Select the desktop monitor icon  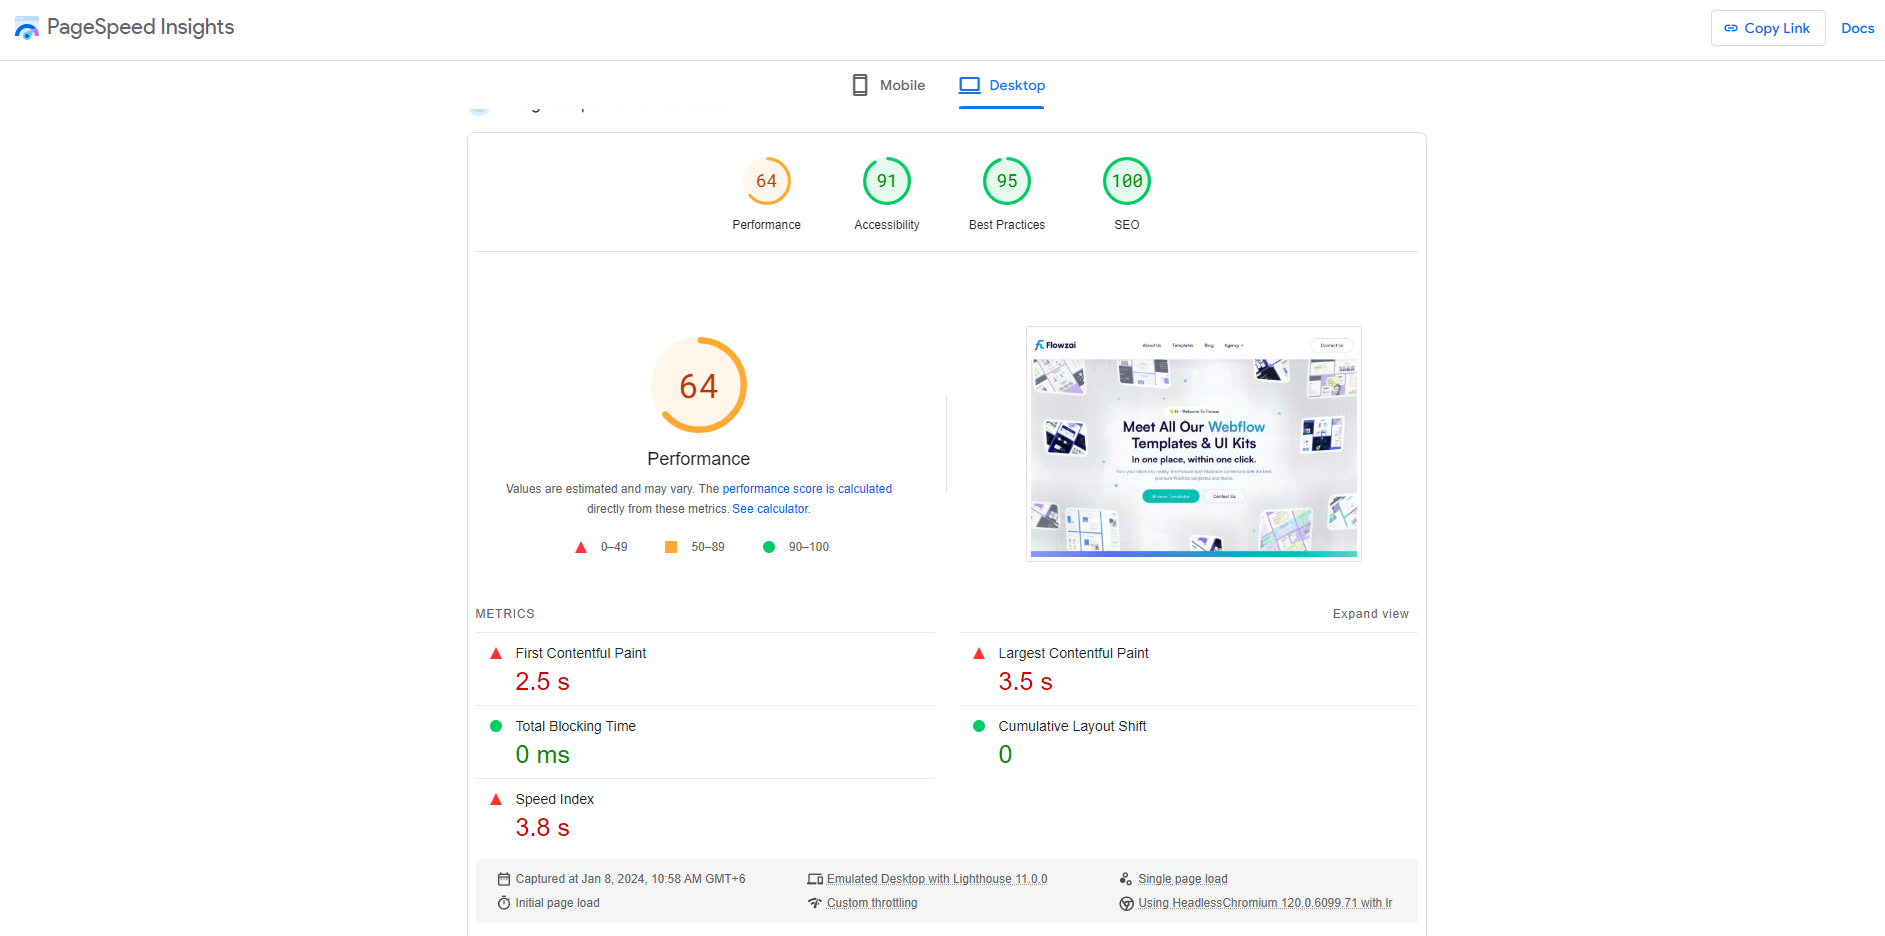tap(968, 85)
